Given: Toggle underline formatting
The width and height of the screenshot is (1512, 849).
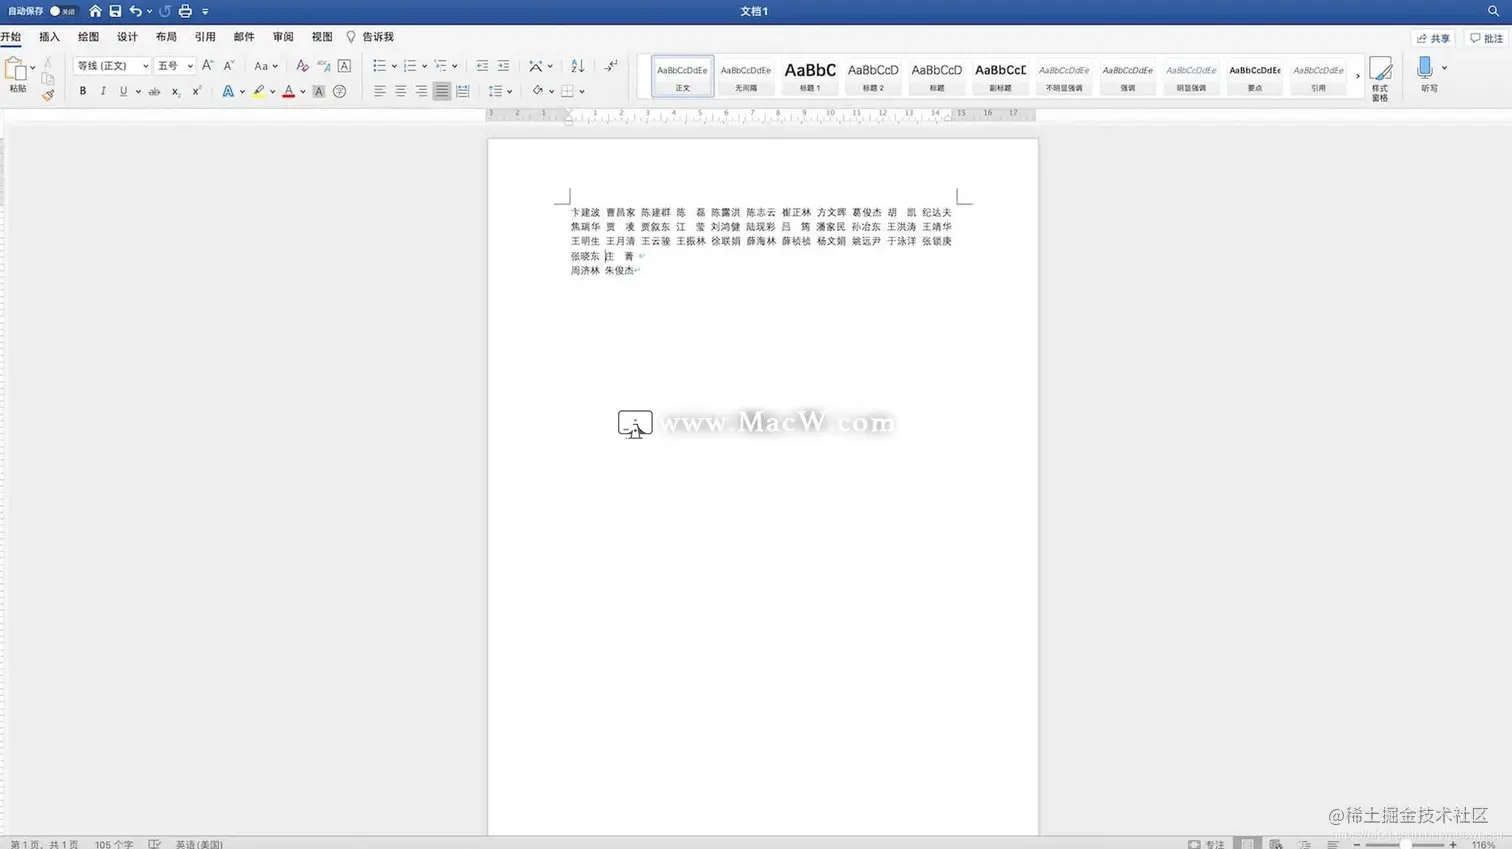Looking at the screenshot, I should [123, 91].
